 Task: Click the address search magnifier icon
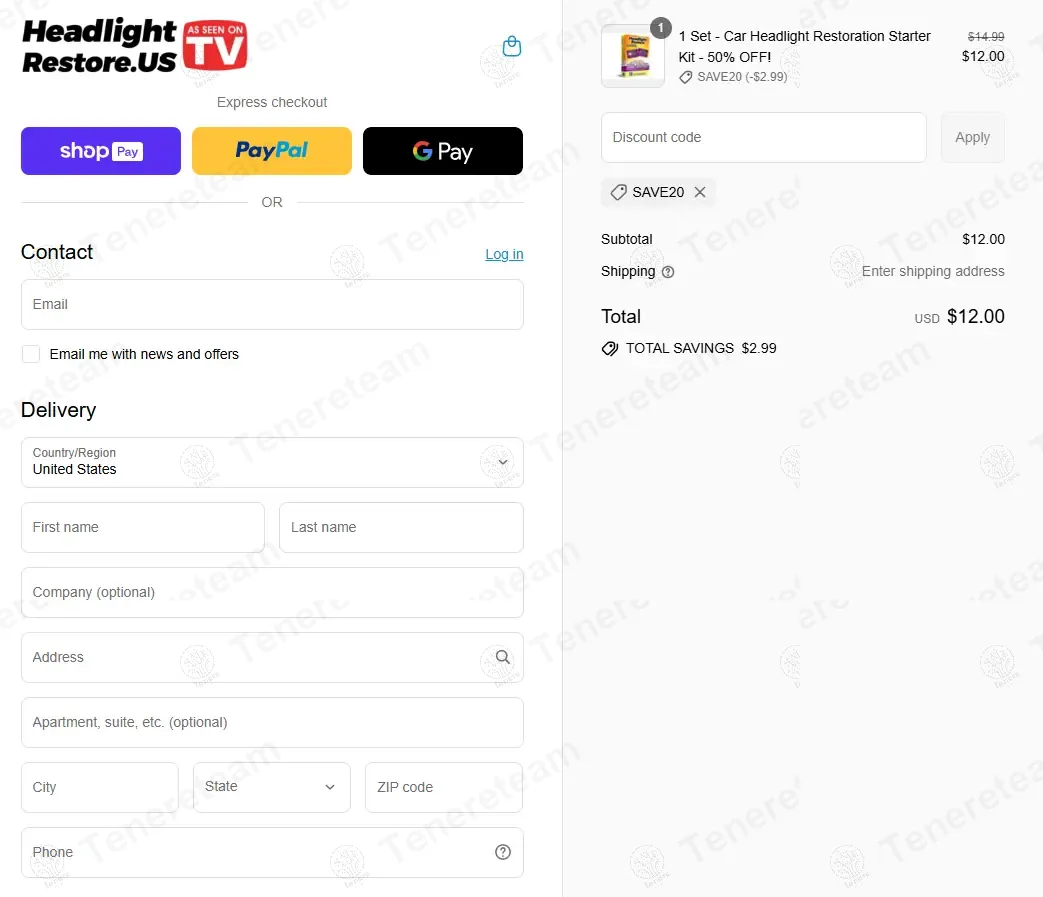(x=503, y=657)
